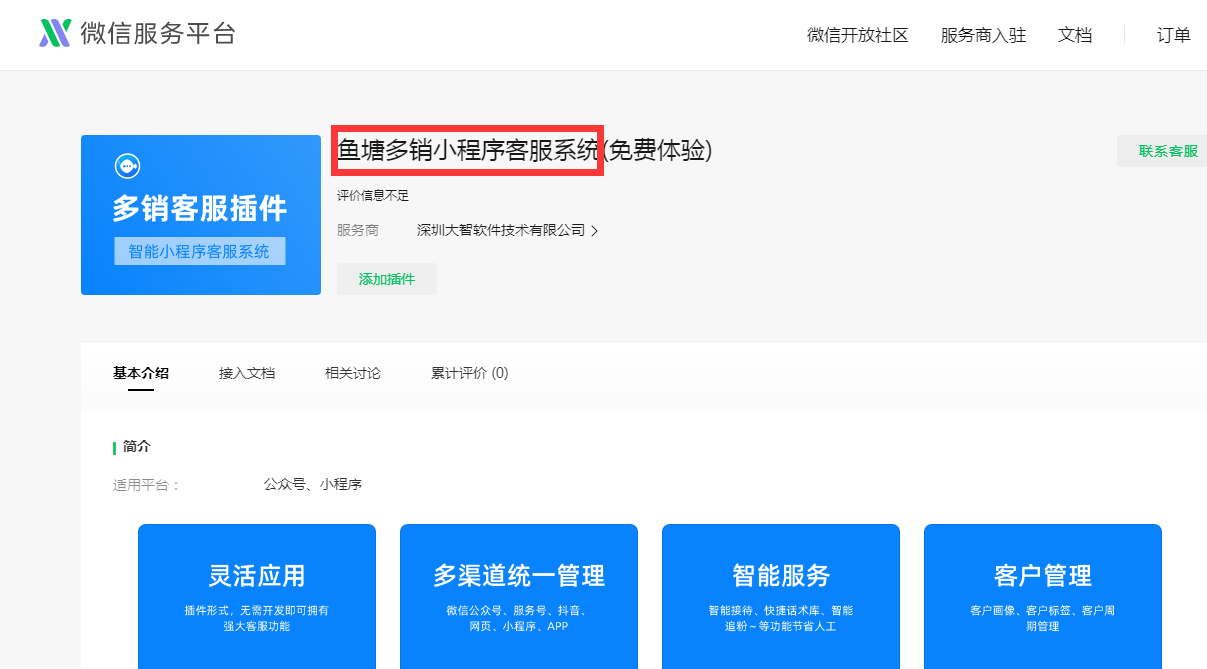1207x669 pixels.
Task: Open the 累计评价 (0) tab
Action: [470, 373]
